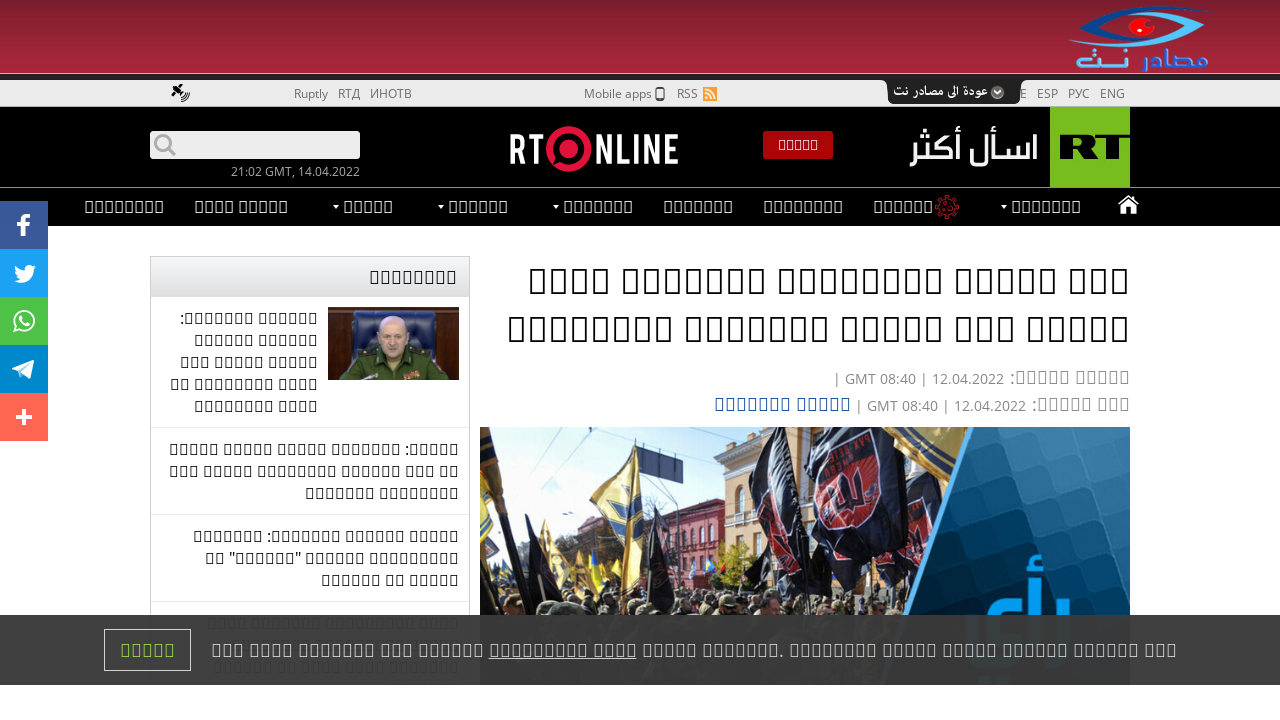Screen dimensions: 1280x720
Task: Open the RSS feed icon
Action: click(x=710, y=94)
